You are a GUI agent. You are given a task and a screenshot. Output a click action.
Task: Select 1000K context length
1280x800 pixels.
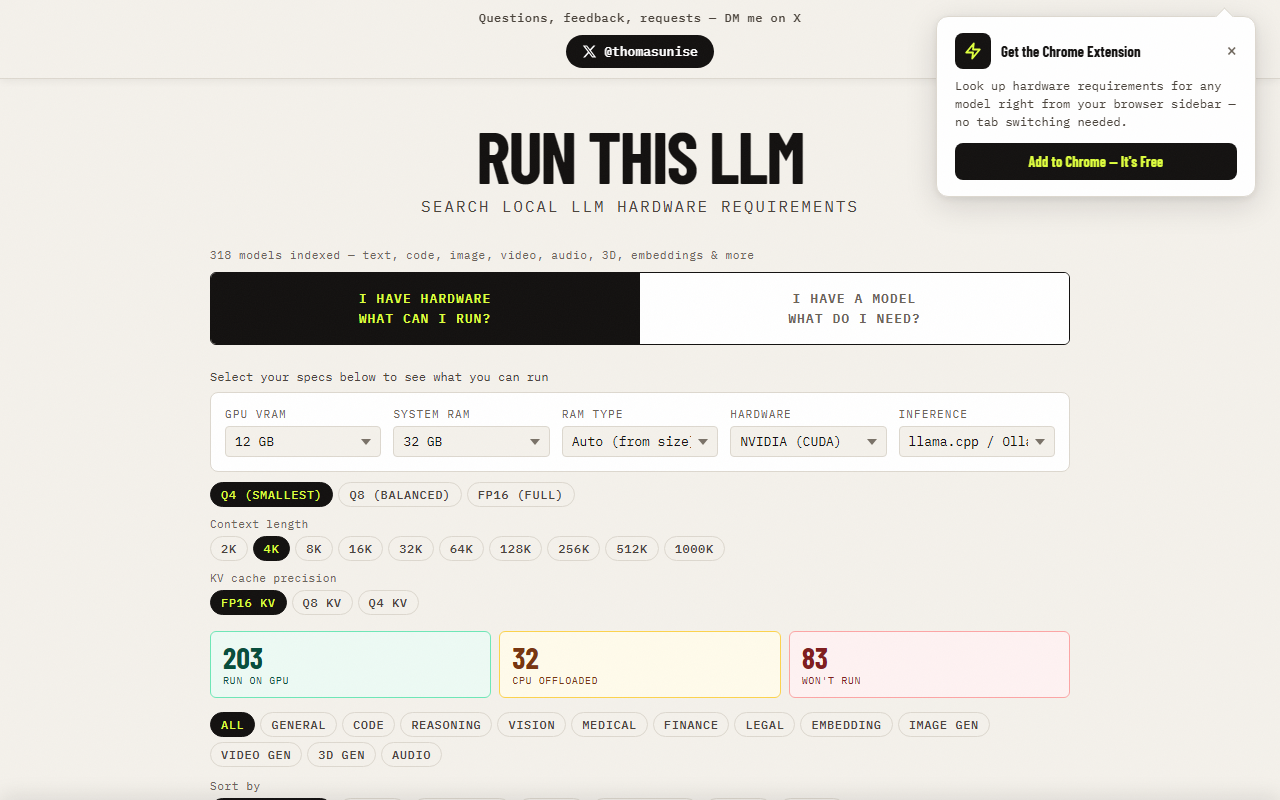click(x=694, y=549)
